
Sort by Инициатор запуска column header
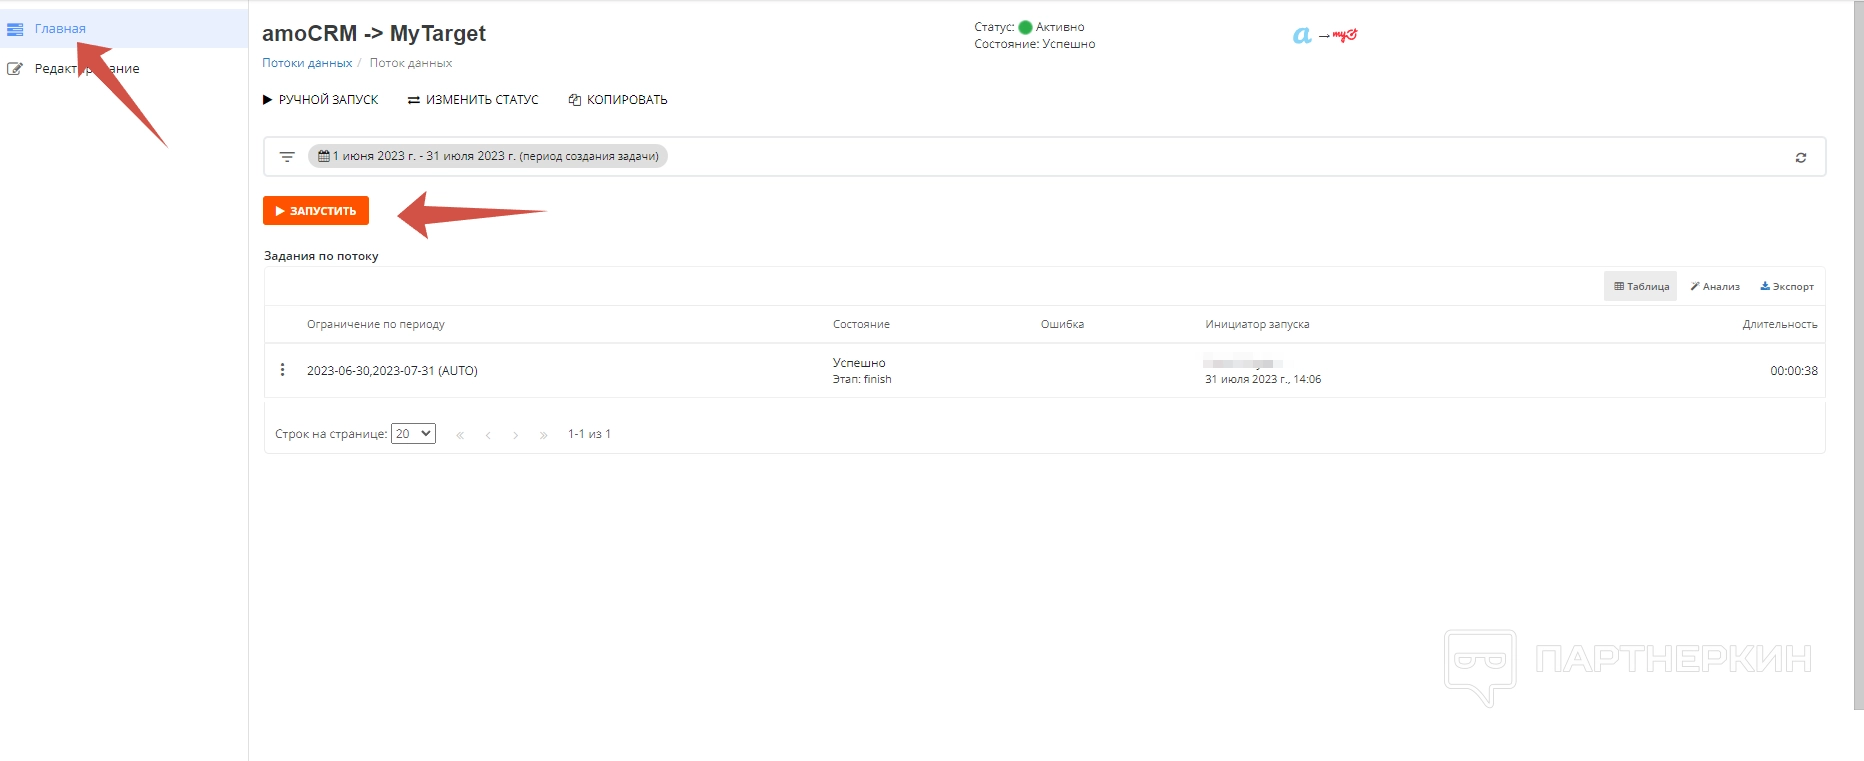(1257, 325)
